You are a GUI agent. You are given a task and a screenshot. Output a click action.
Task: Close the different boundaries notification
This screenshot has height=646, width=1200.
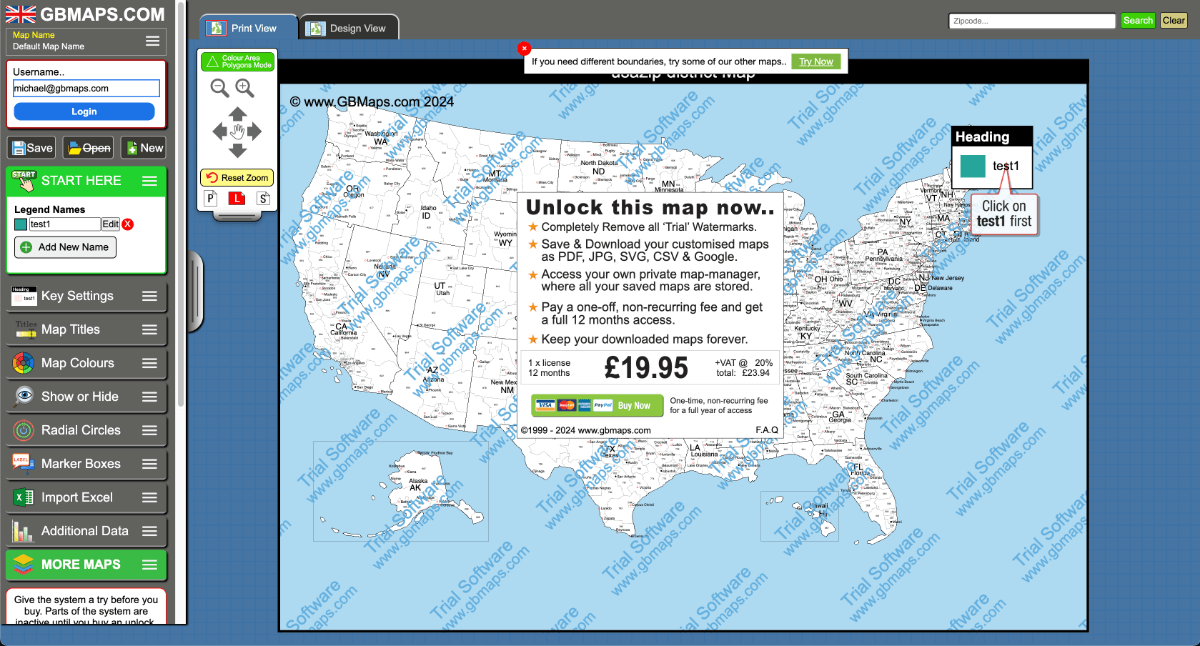(524, 48)
